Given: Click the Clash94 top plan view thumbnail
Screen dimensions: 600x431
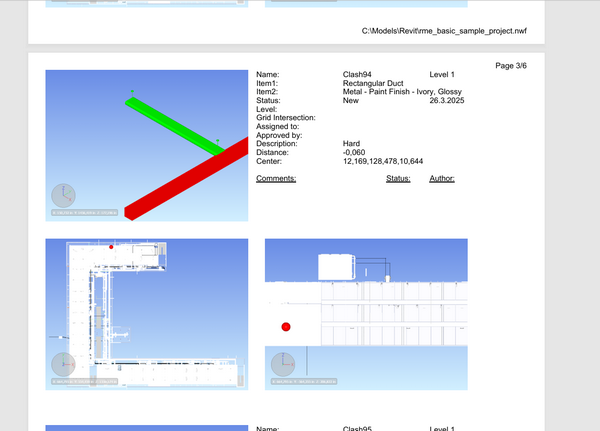Looking at the screenshot, I should click(x=147, y=314).
